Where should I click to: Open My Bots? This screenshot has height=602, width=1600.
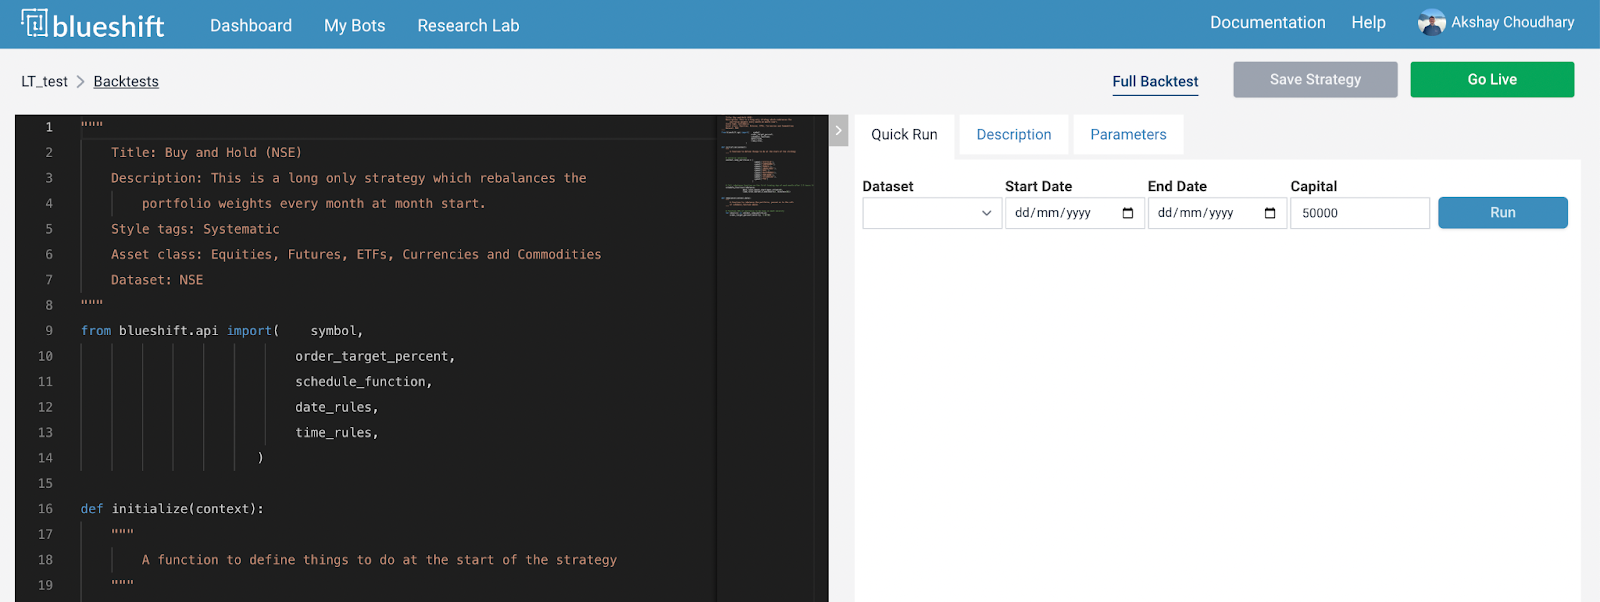pos(355,25)
